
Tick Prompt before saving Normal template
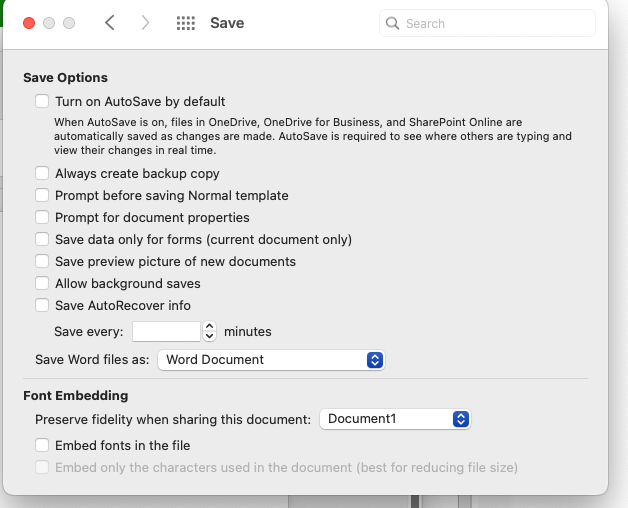point(42,196)
